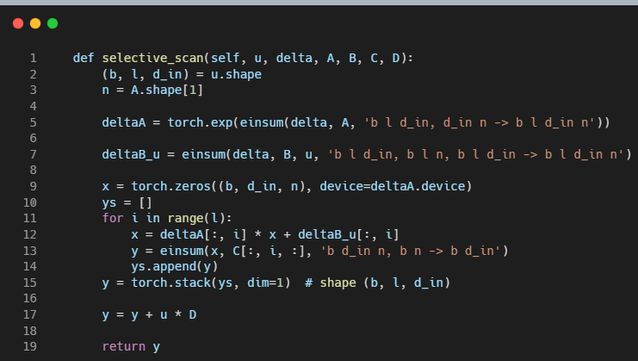Click 'A.shape[1]' on line 3
638x361 pixels.
click(167, 90)
